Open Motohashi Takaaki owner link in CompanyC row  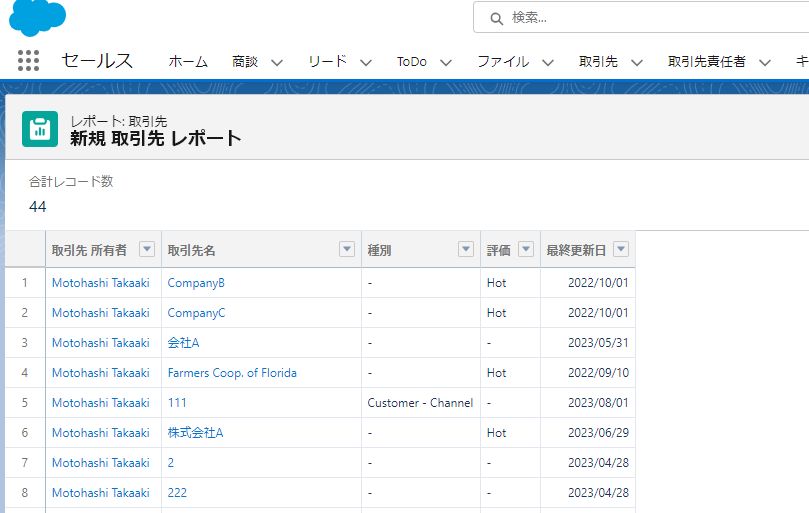pyautogui.click(x=101, y=313)
